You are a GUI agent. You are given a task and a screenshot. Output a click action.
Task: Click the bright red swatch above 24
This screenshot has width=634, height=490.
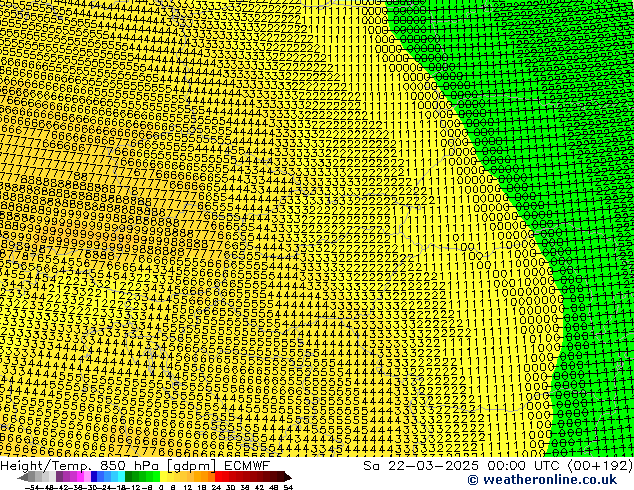[x=218, y=477]
